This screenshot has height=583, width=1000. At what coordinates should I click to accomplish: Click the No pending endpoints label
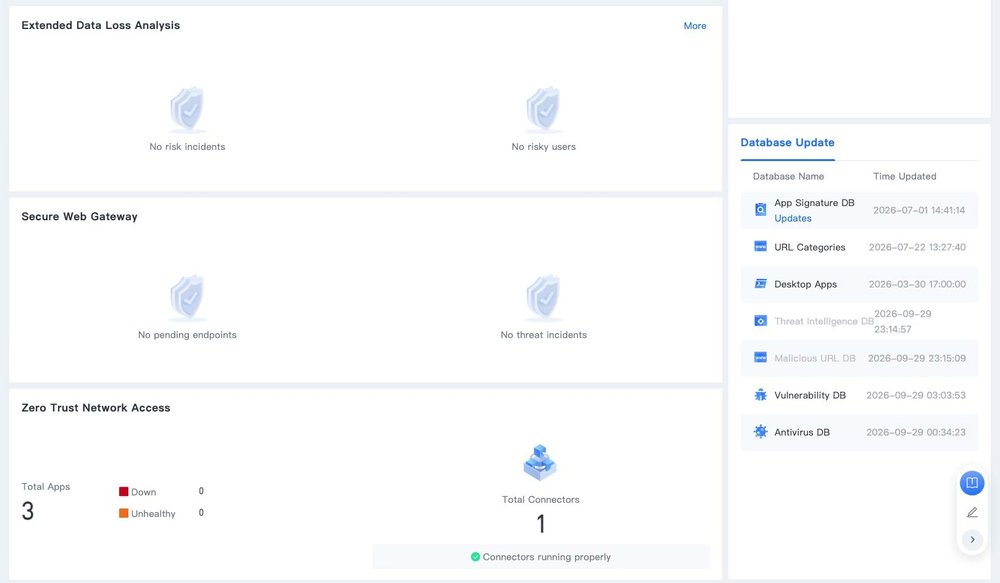pos(187,335)
